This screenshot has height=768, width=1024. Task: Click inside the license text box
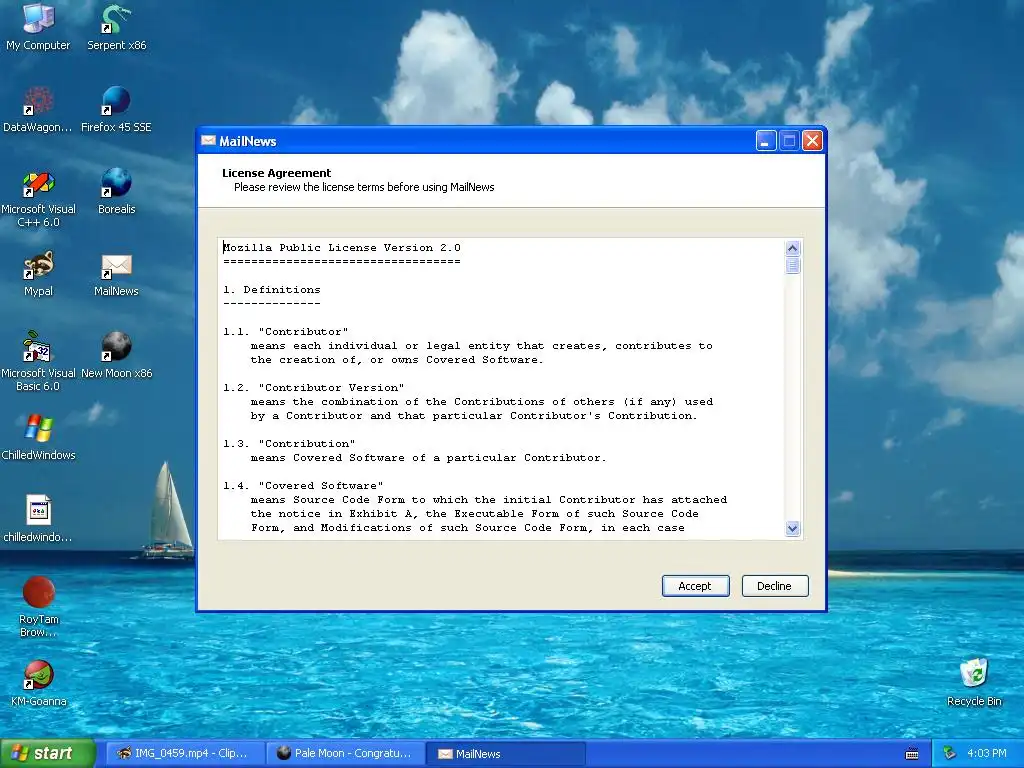[x=503, y=389]
